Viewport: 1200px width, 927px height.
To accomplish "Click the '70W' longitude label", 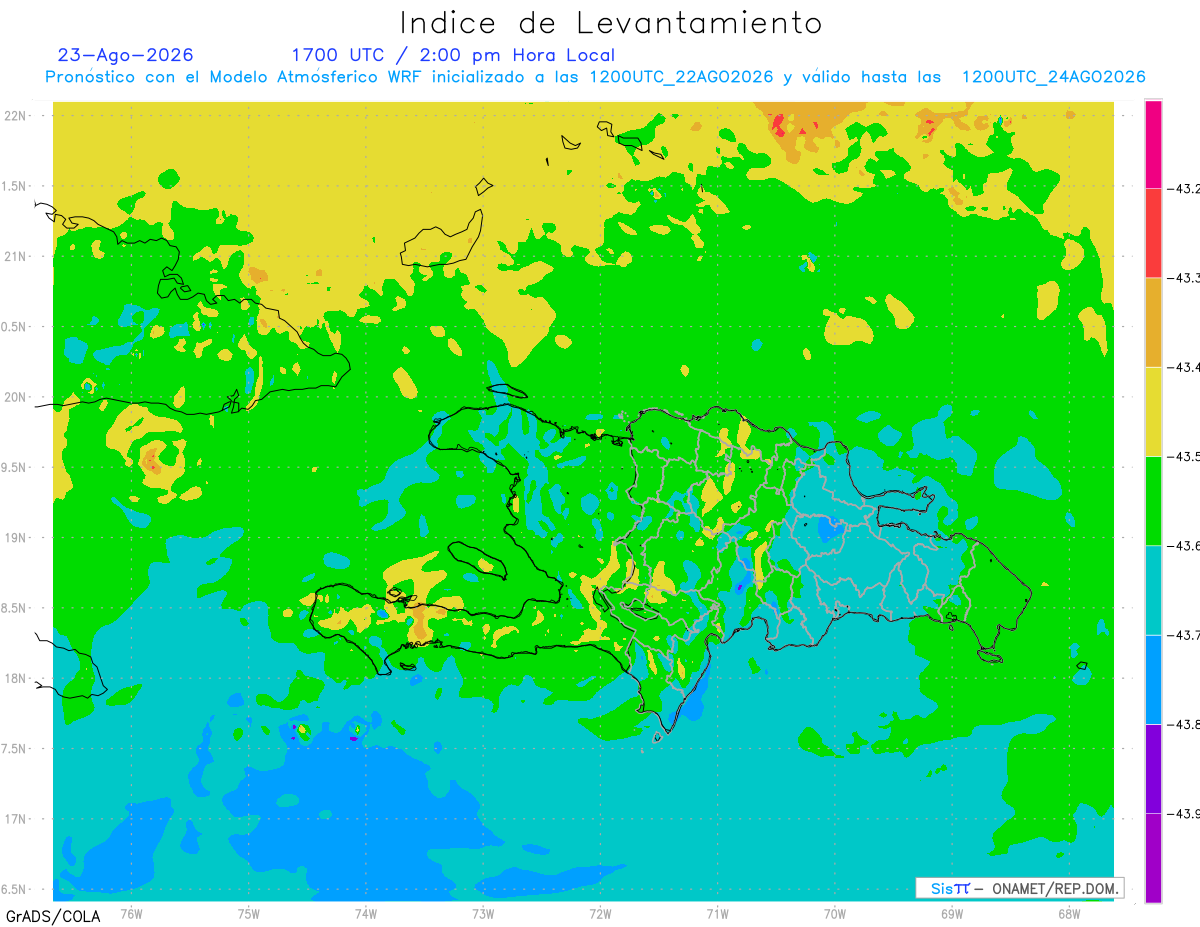I will click(x=835, y=913).
